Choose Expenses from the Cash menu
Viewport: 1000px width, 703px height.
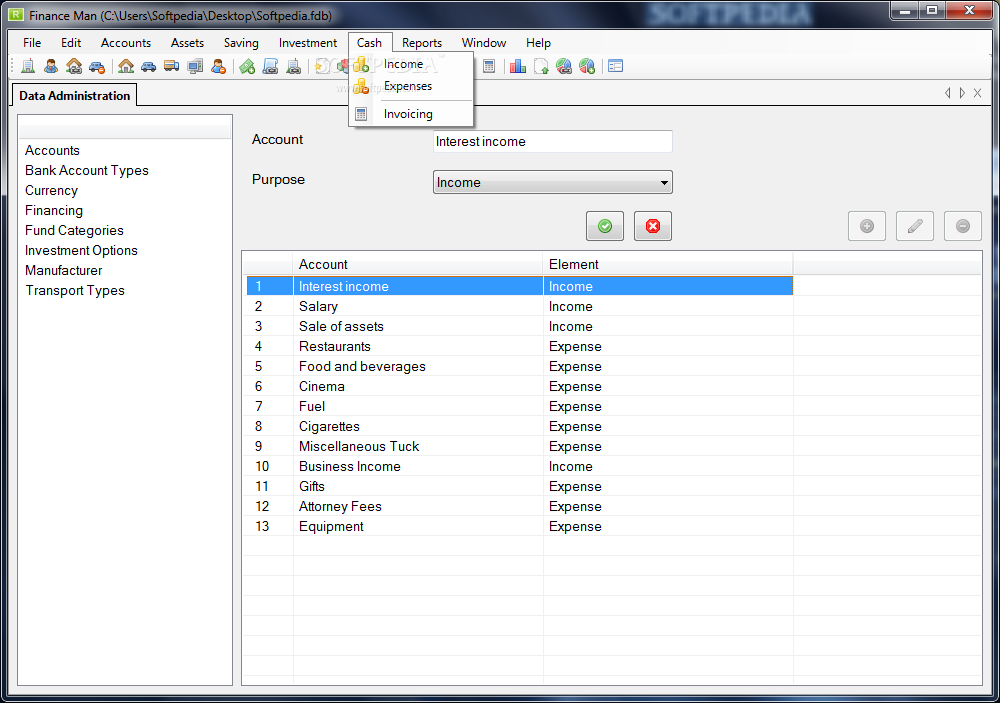(x=407, y=86)
